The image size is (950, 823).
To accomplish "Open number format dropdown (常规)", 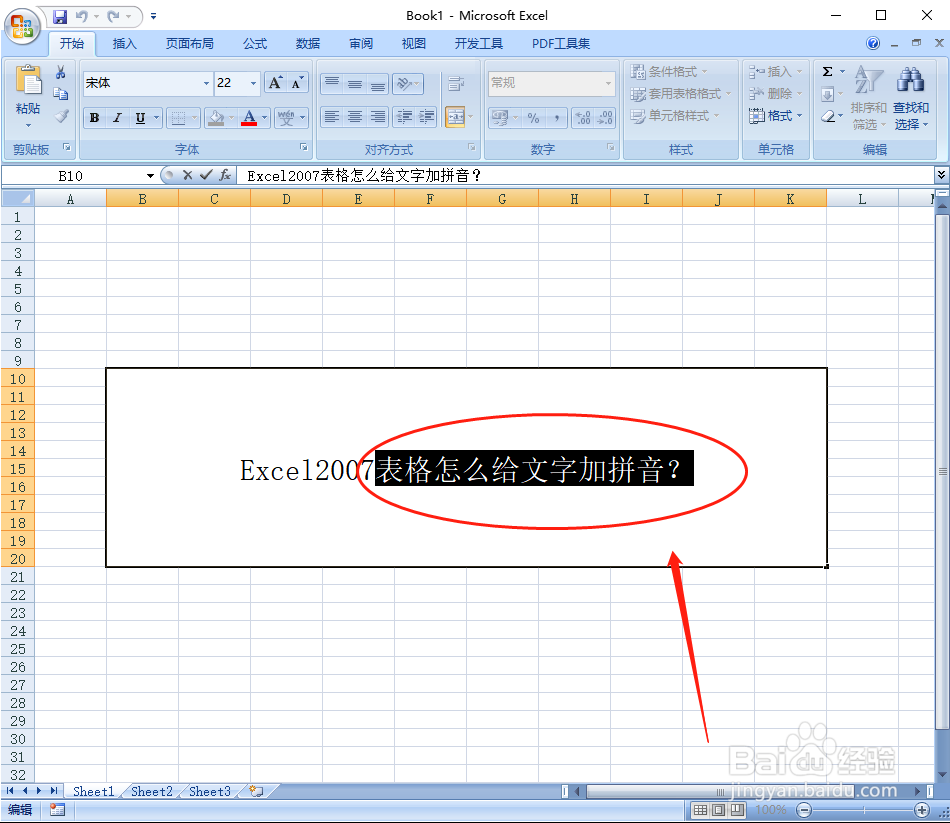I will (608, 83).
